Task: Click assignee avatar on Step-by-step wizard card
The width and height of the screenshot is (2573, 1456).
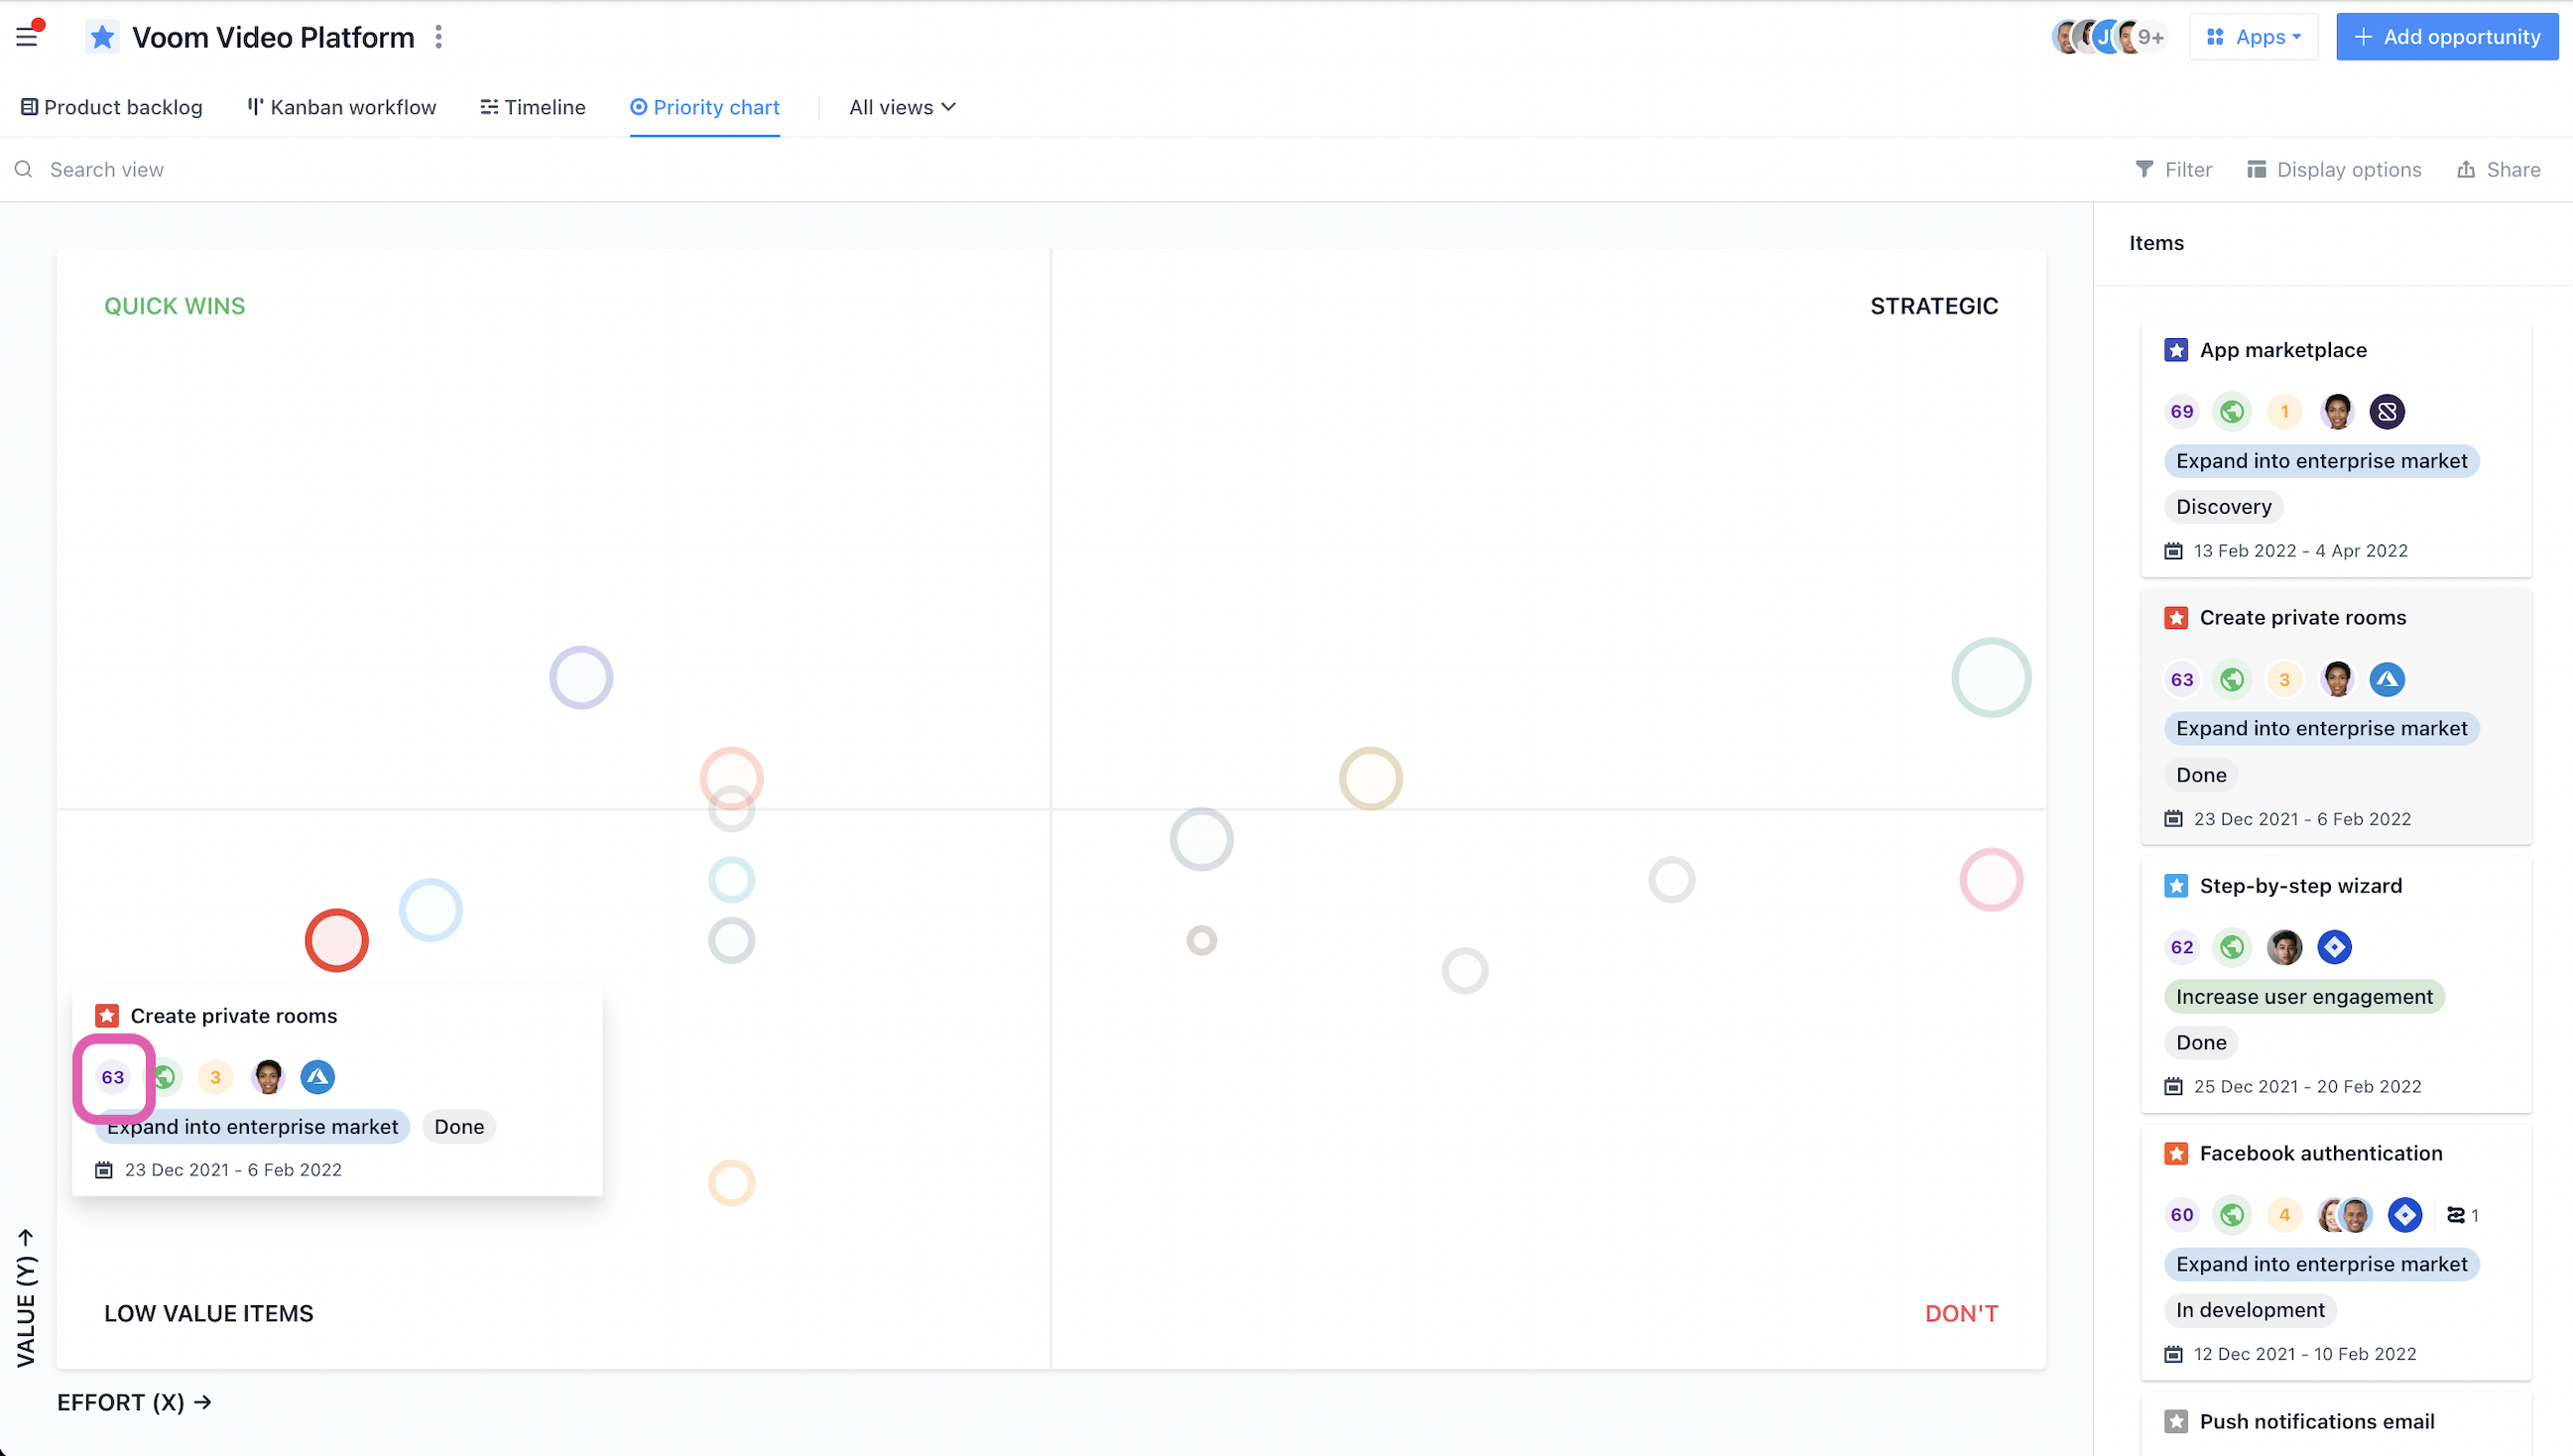Action: point(2284,947)
